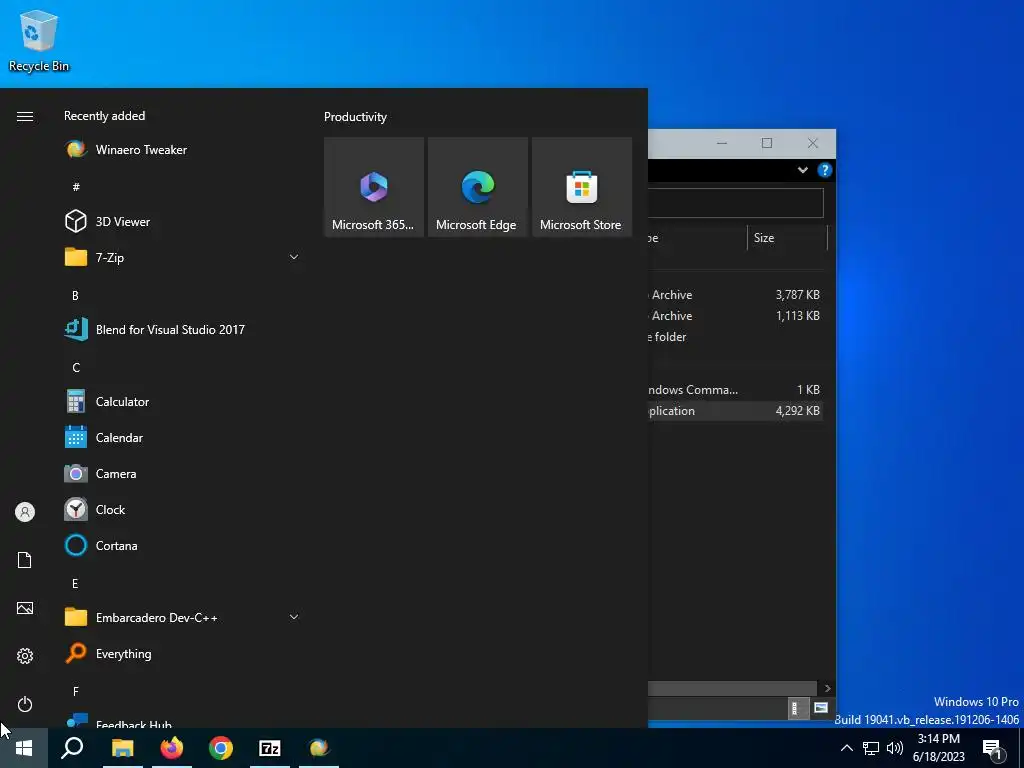This screenshot has height=768, width=1024.
Task: Click the Recently added heading
Action: (104, 116)
